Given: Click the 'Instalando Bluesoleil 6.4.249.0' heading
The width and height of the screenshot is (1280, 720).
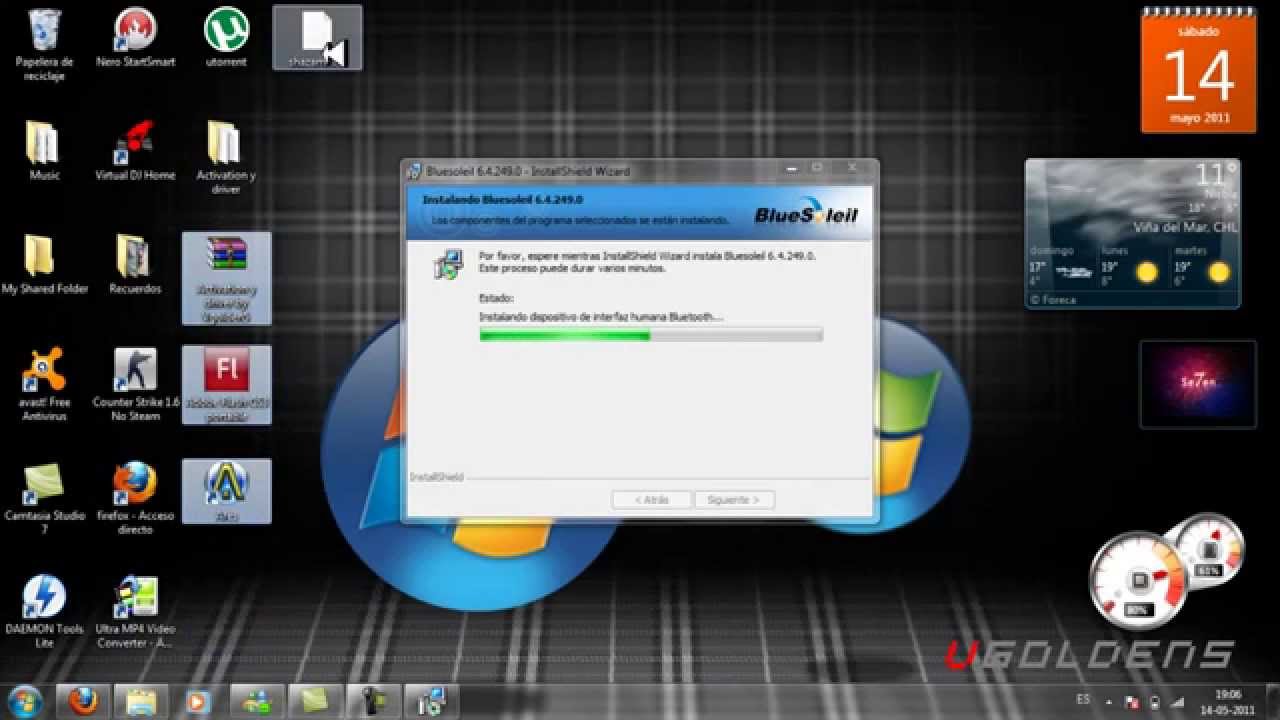Looking at the screenshot, I should (502, 200).
